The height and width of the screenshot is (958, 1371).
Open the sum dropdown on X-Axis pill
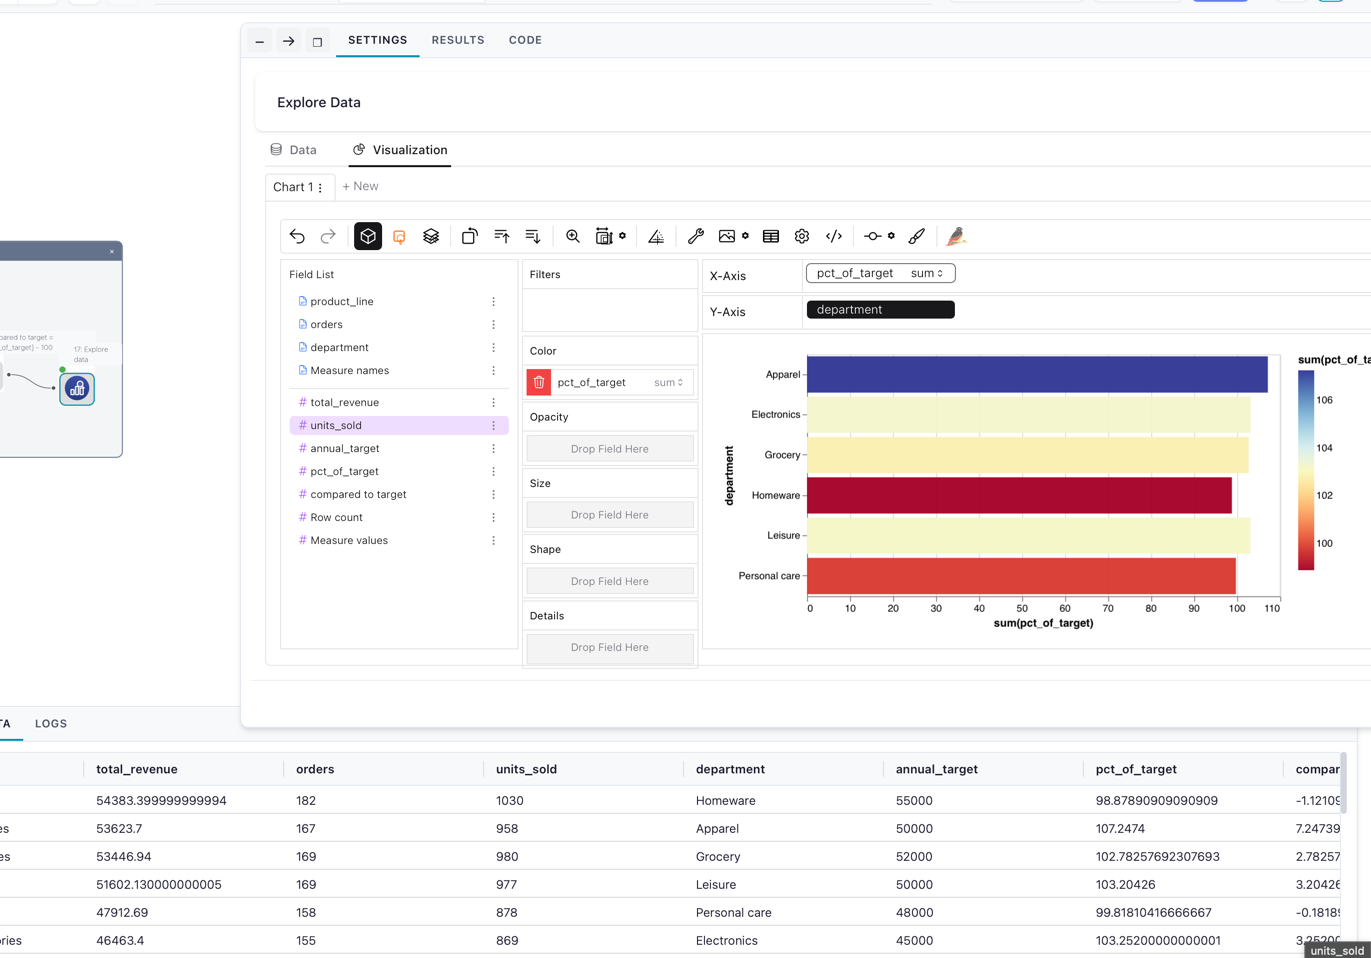point(927,273)
